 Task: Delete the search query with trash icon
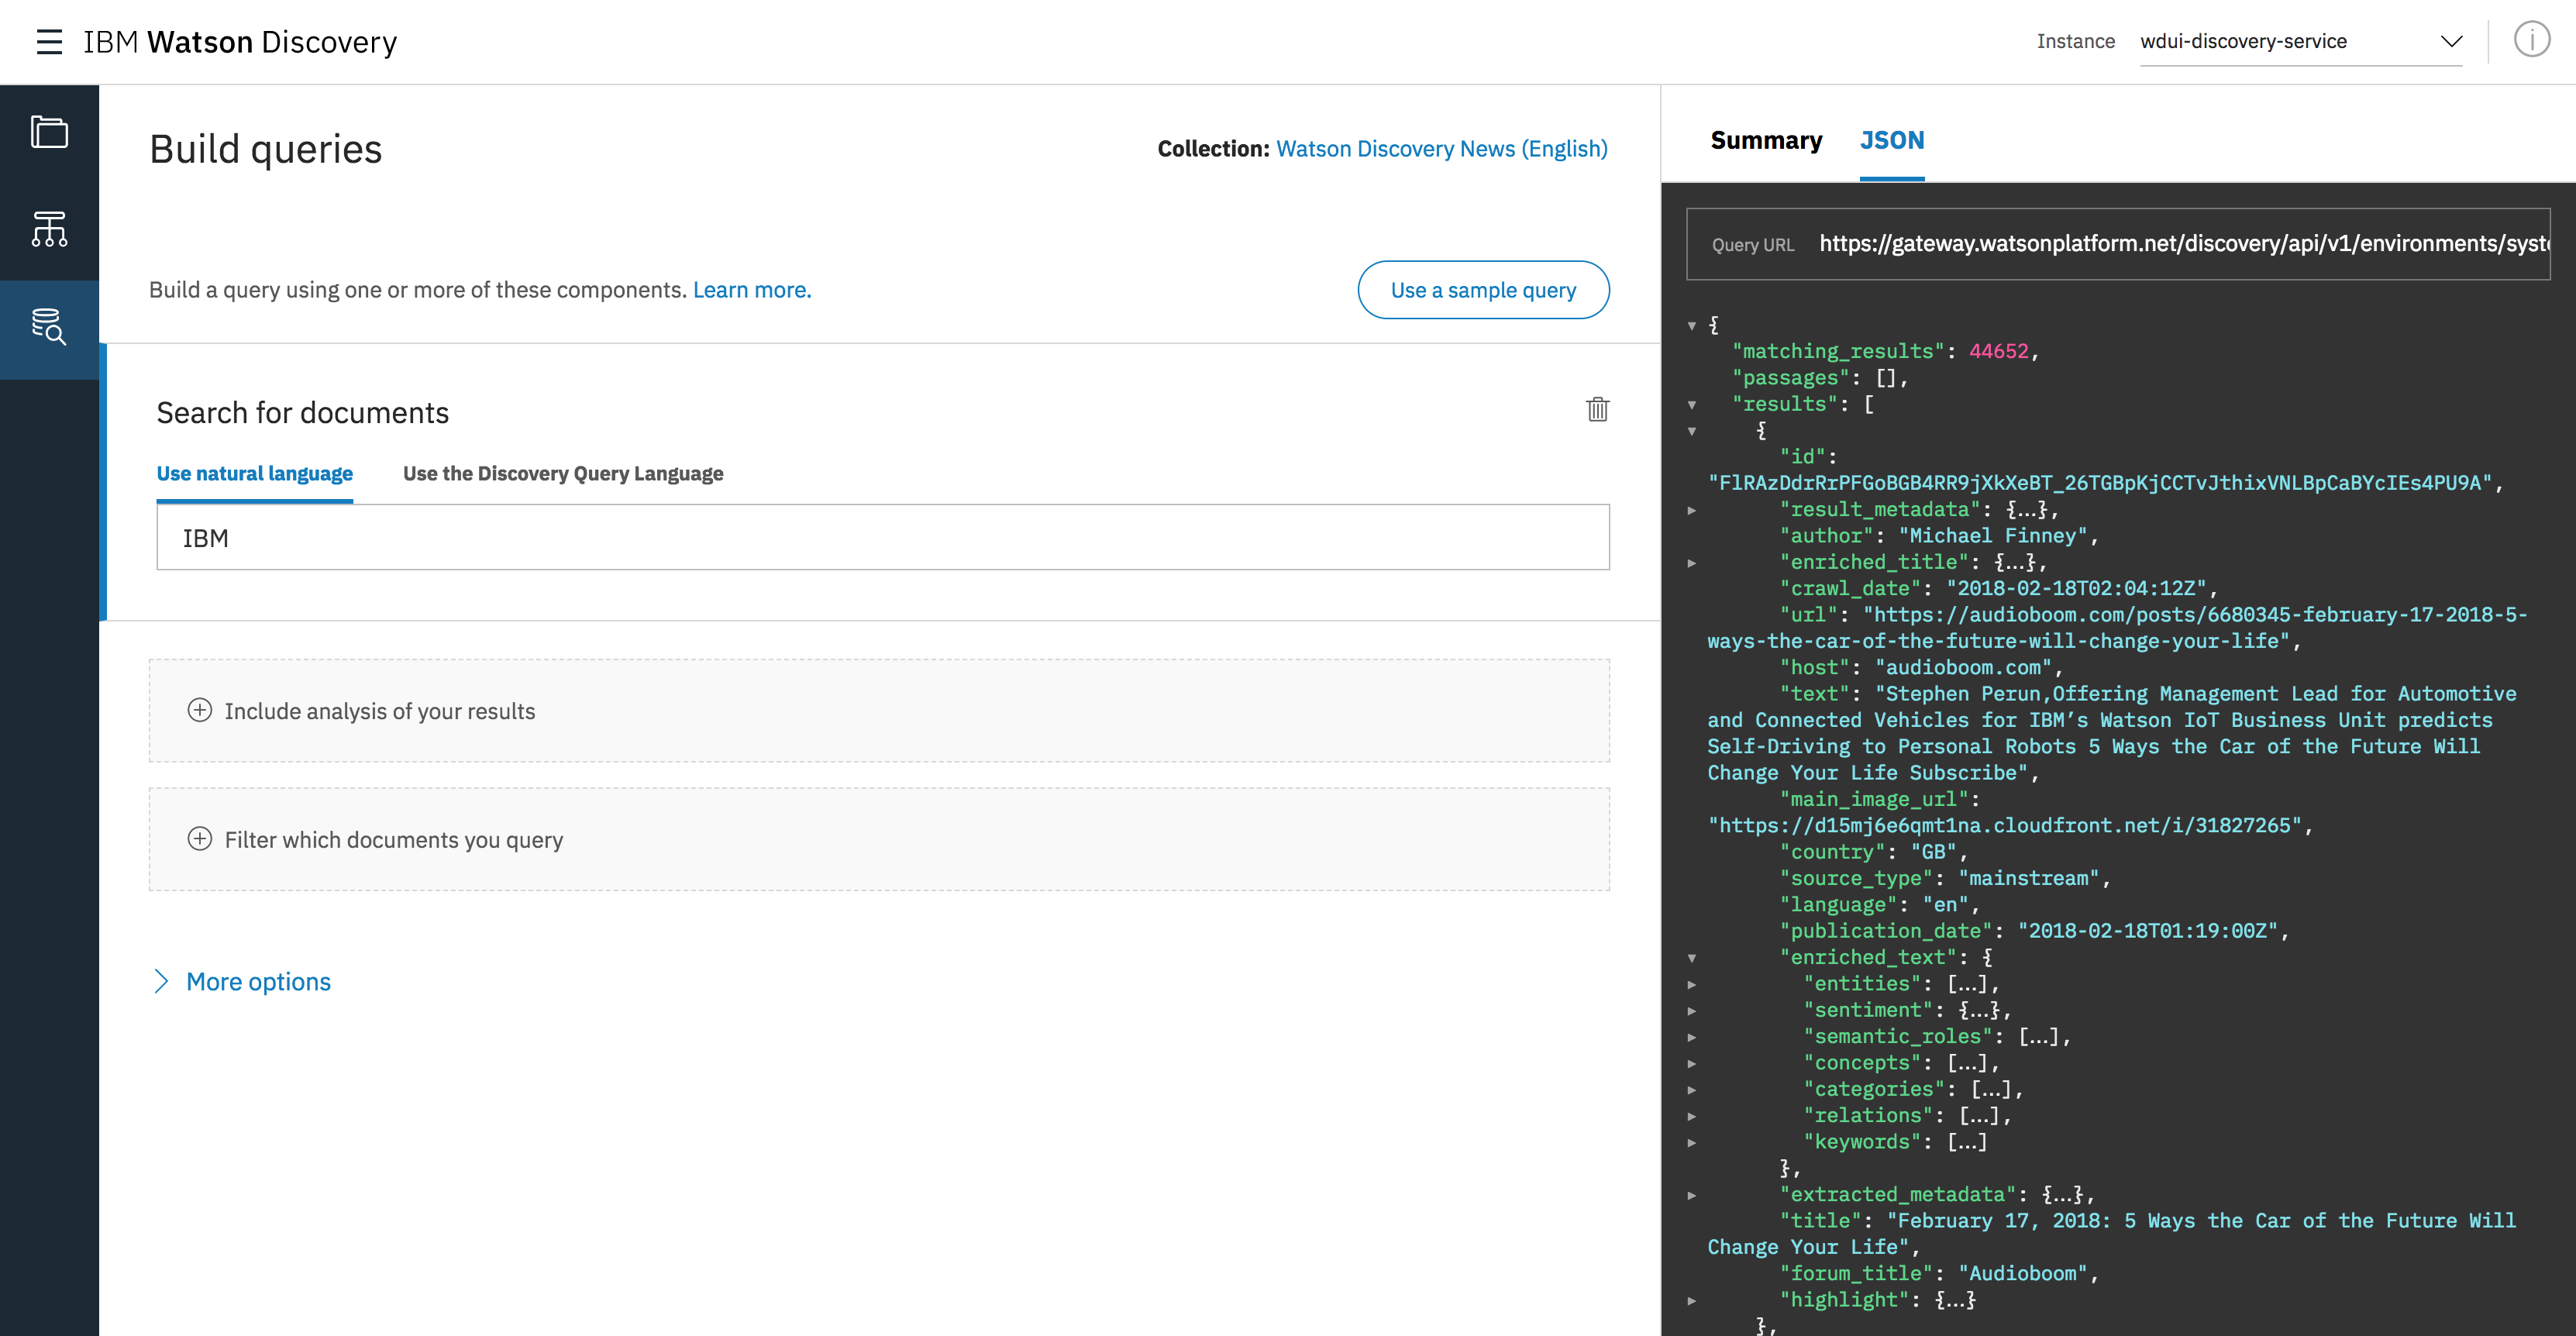coord(1597,409)
